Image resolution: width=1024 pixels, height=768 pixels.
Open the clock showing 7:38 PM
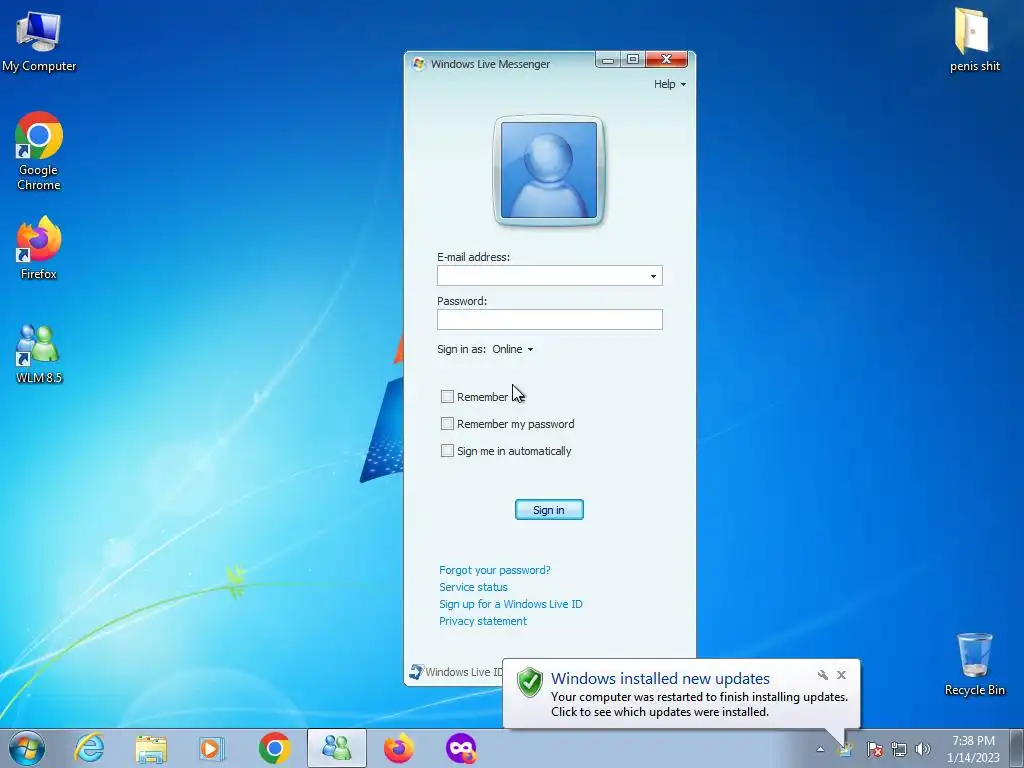pyautogui.click(x=973, y=749)
